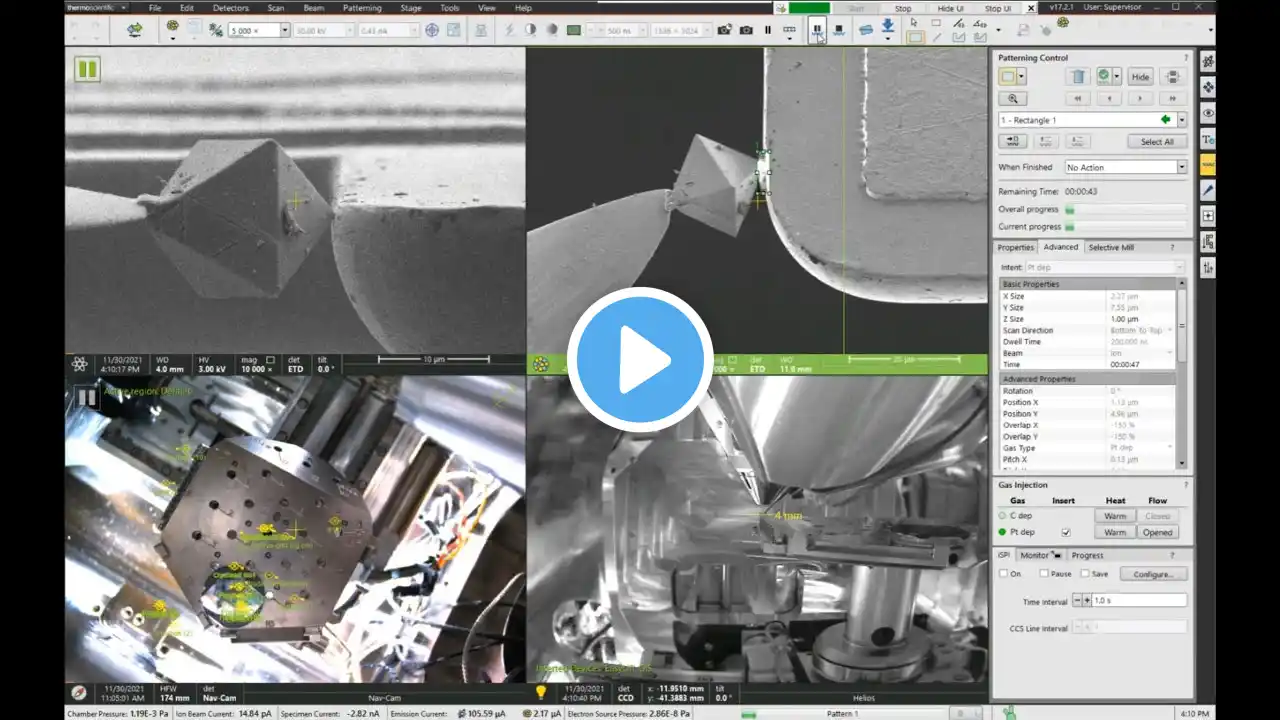Click Hide in Patterning Control
The width and height of the screenshot is (1280, 720).
point(1140,76)
